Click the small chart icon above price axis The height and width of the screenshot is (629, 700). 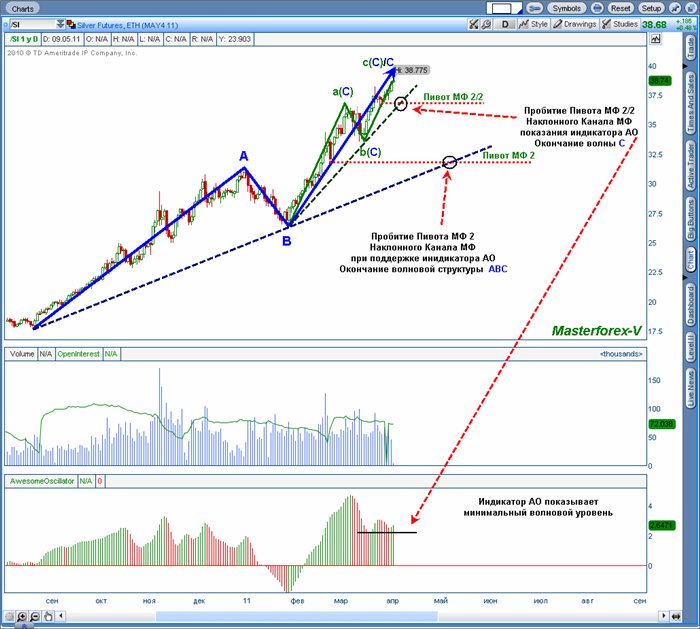tap(655, 39)
